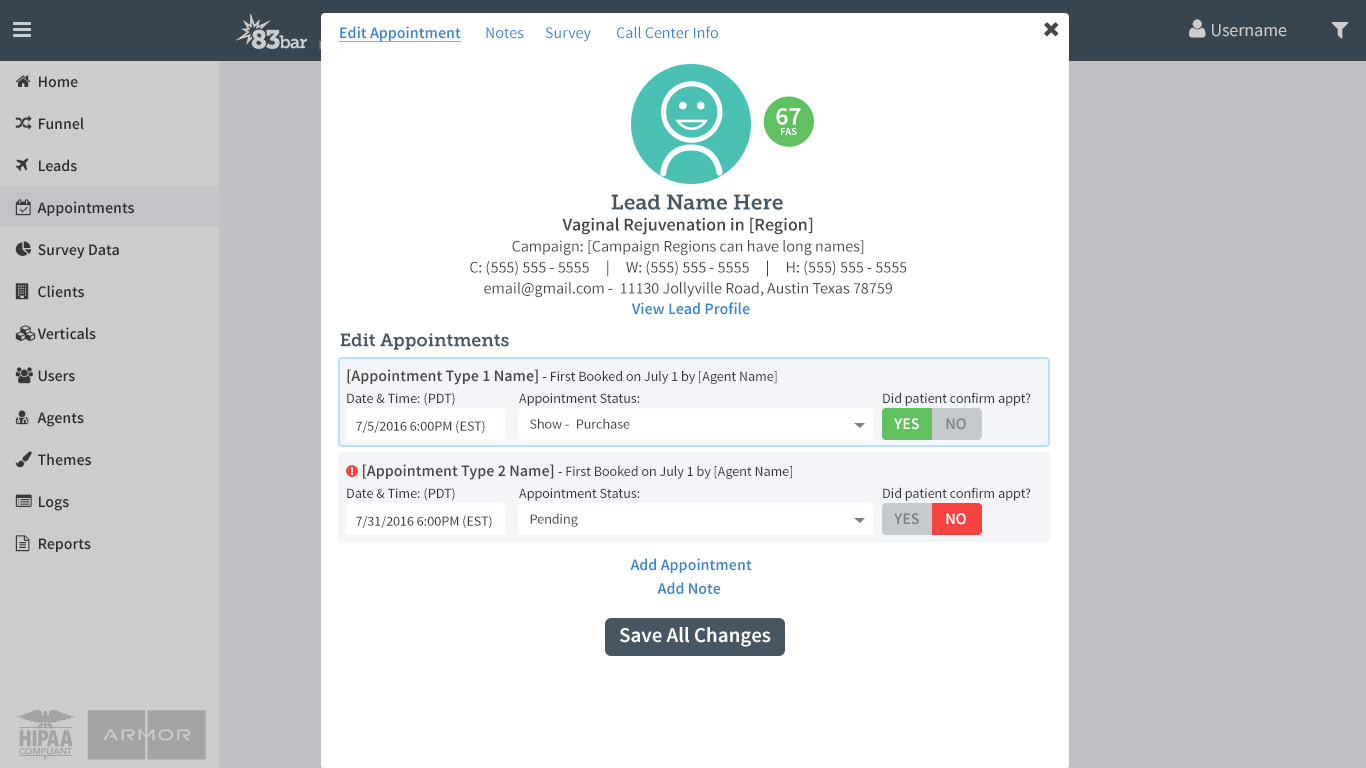Switch to the Notes tab

504,33
